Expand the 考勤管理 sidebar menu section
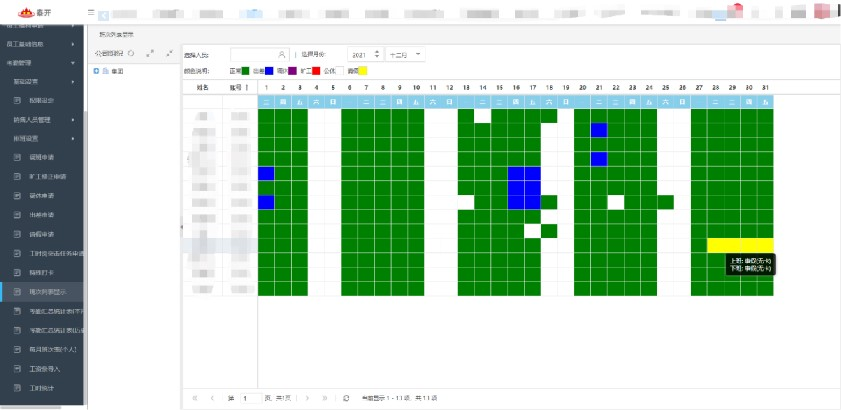Viewport: 841px width, 410px height. 40,63
